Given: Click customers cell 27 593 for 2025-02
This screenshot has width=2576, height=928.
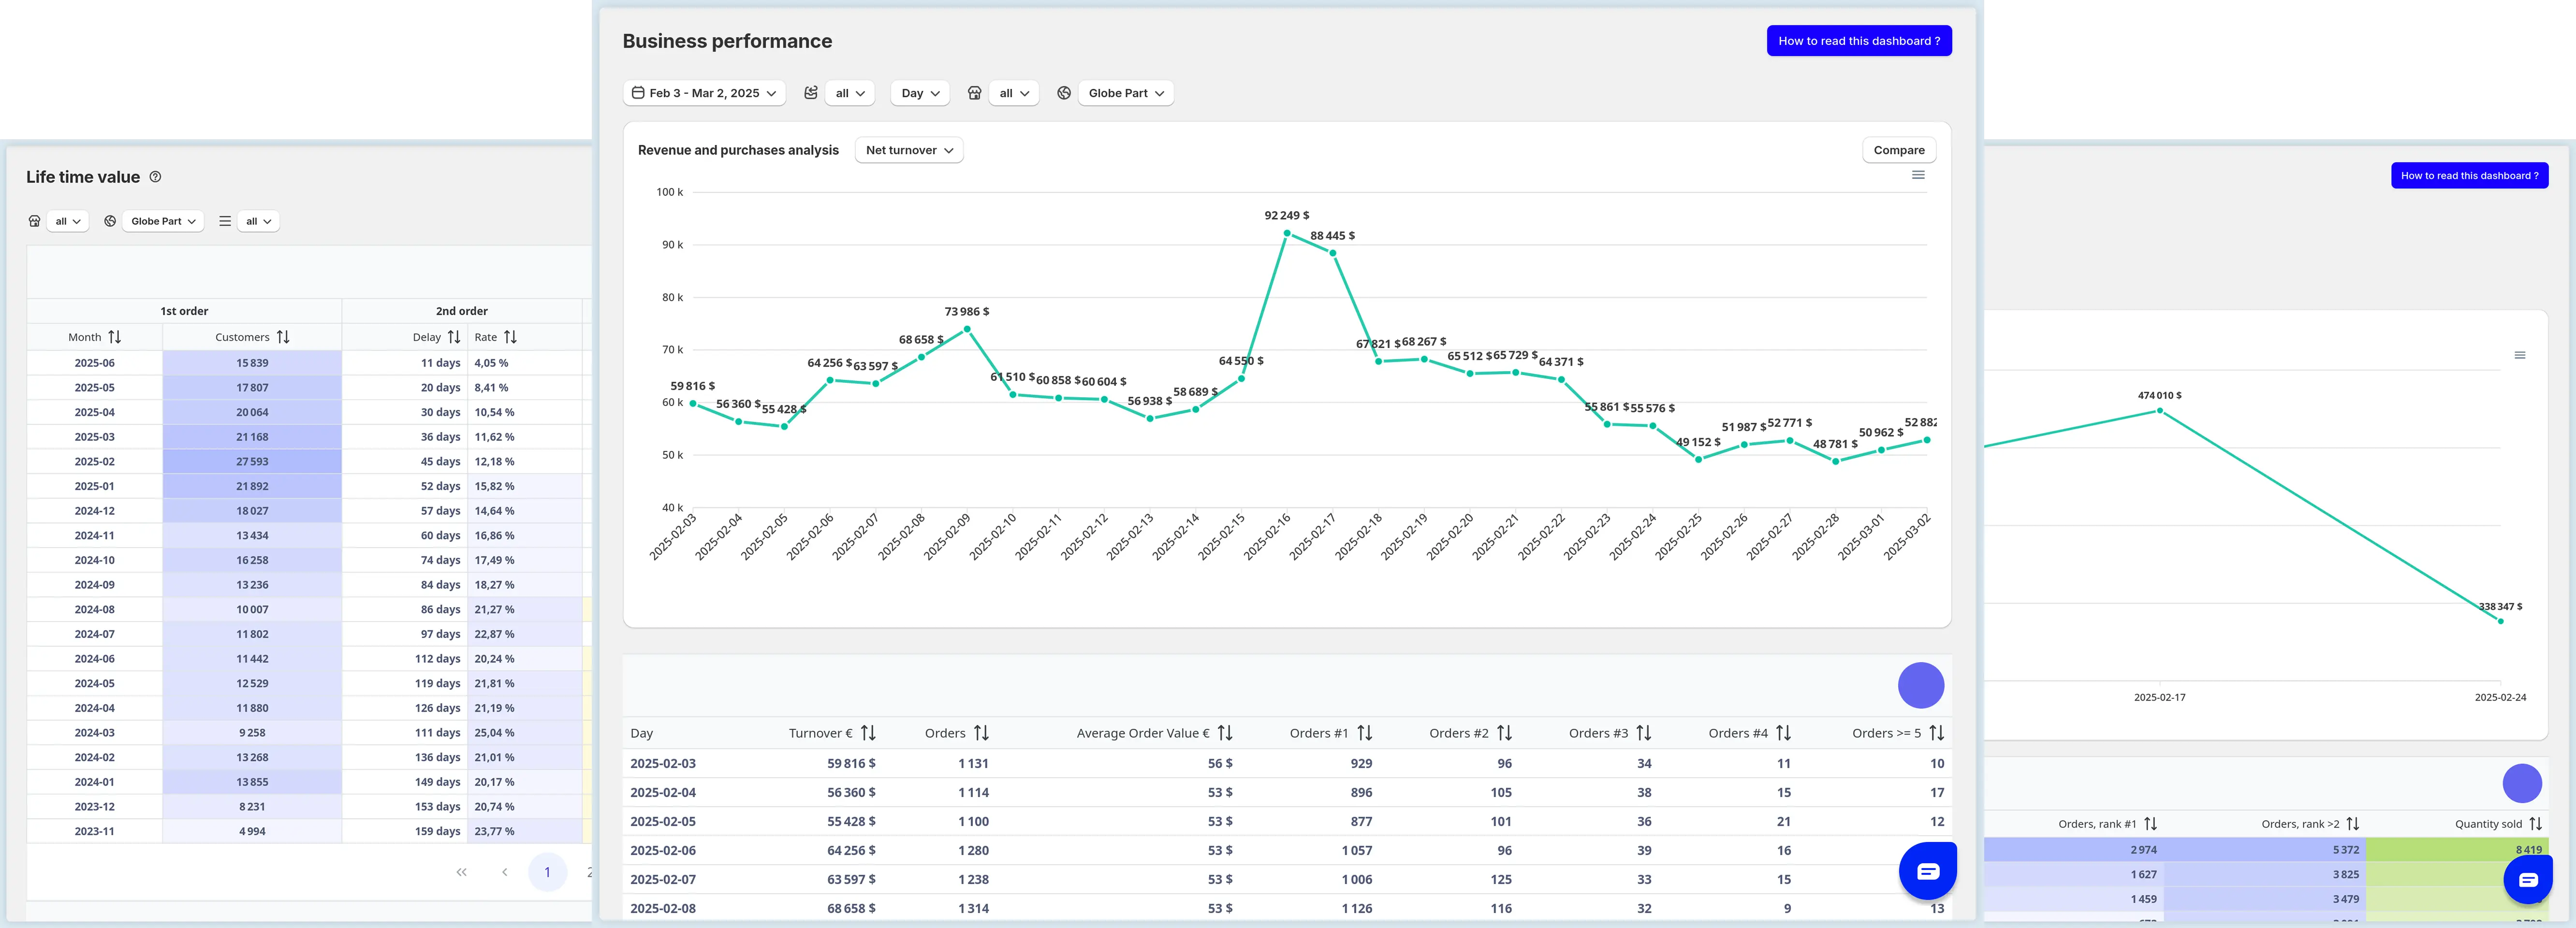Looking at the screenshot, I should (252, 462).
